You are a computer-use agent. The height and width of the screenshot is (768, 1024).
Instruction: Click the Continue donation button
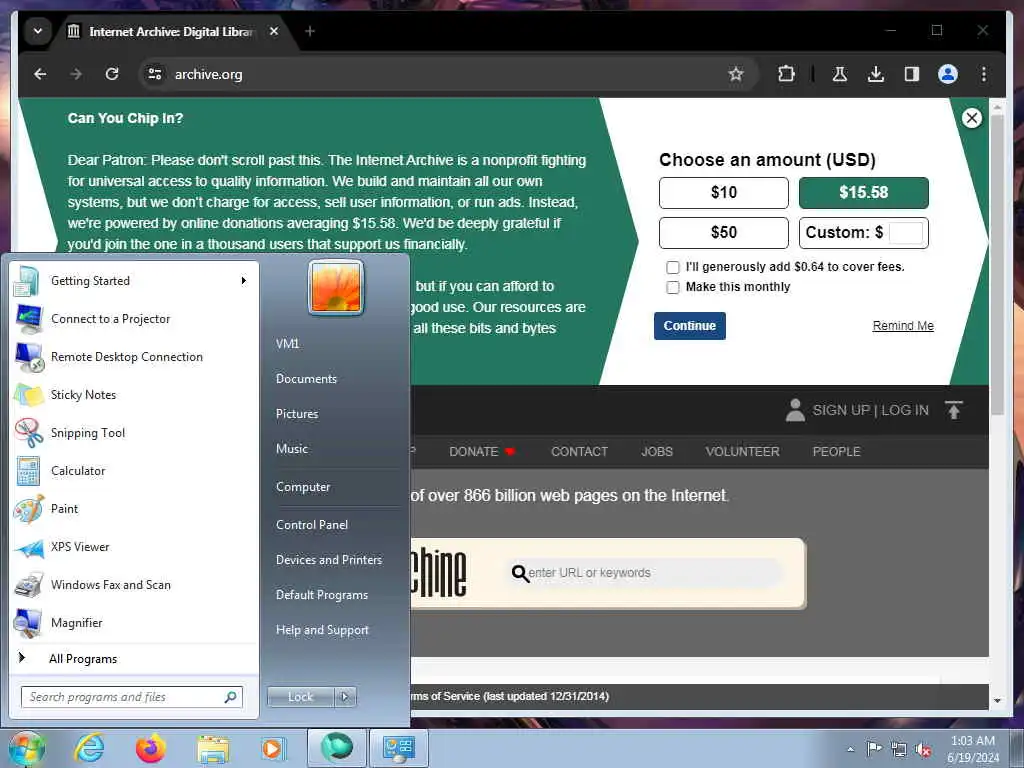click(x=690, y=326)
